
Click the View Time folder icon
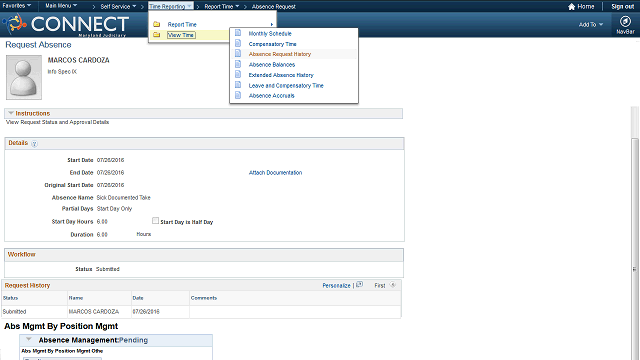(x=156, y=35)
